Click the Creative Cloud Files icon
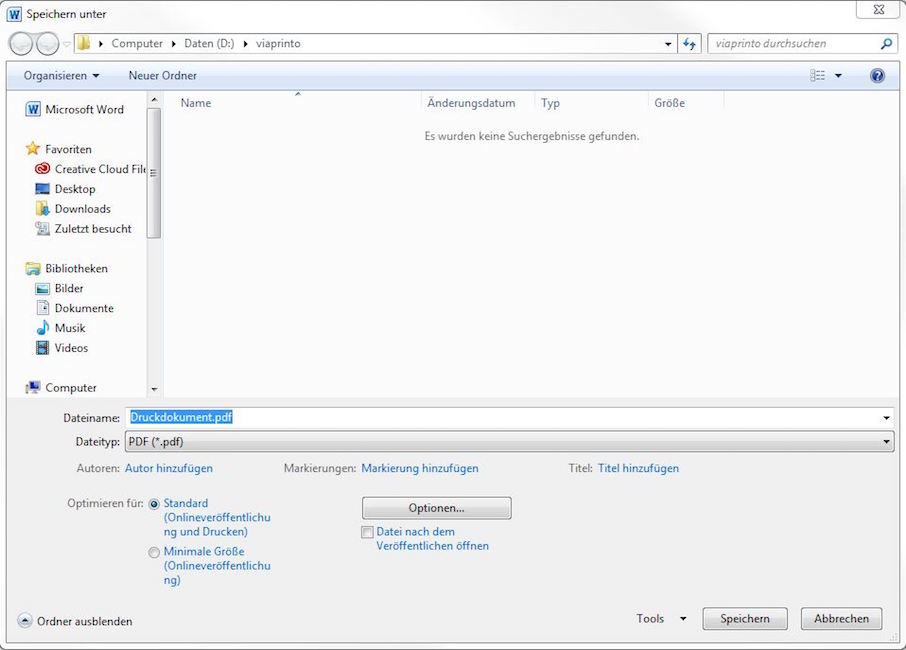Screen dimensions: 906x650 [x=42, y=169]
